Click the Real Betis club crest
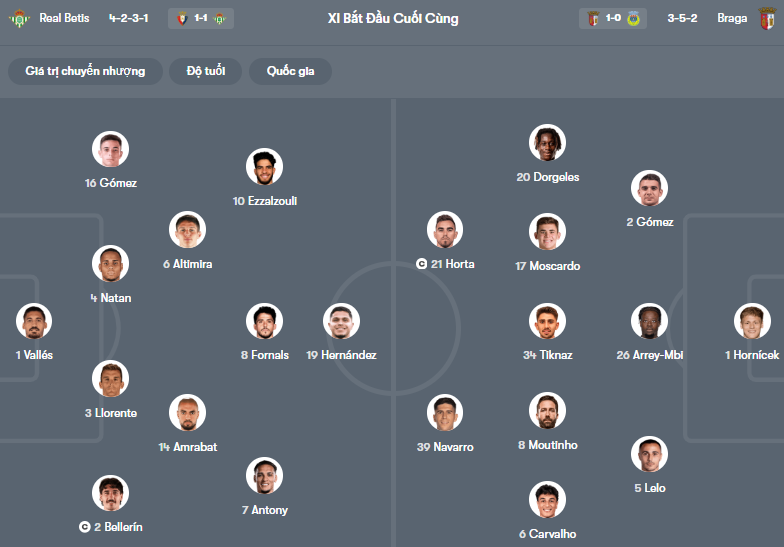 pos(19,18)
